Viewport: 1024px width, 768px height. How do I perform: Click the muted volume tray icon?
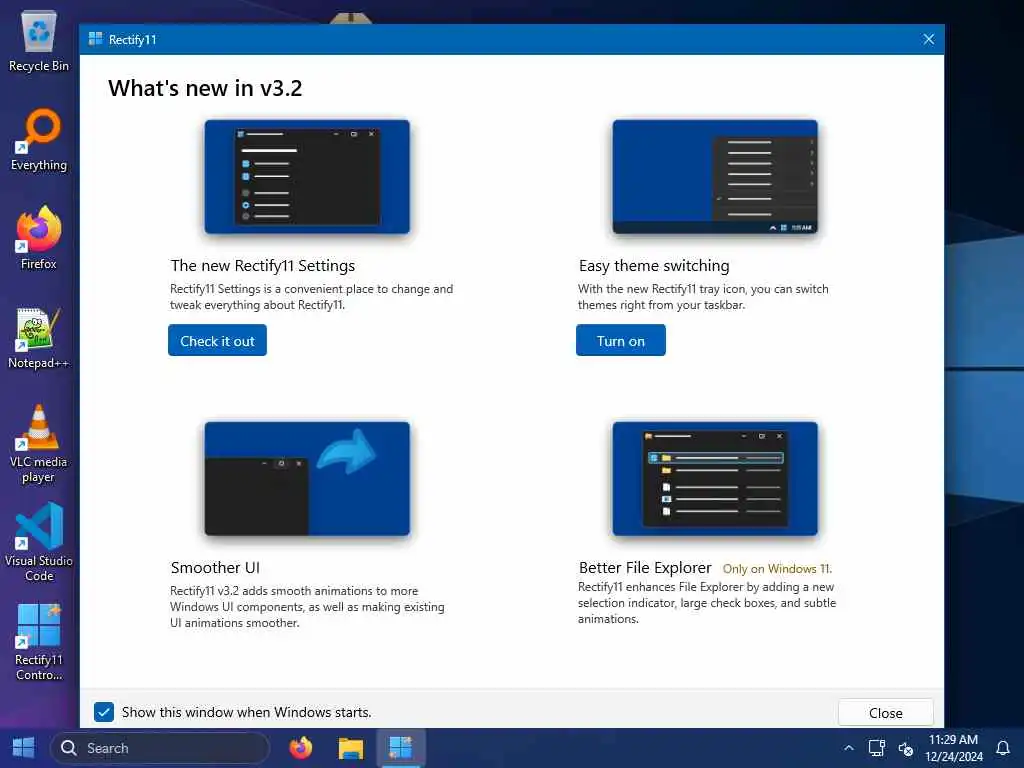(906, 748)
